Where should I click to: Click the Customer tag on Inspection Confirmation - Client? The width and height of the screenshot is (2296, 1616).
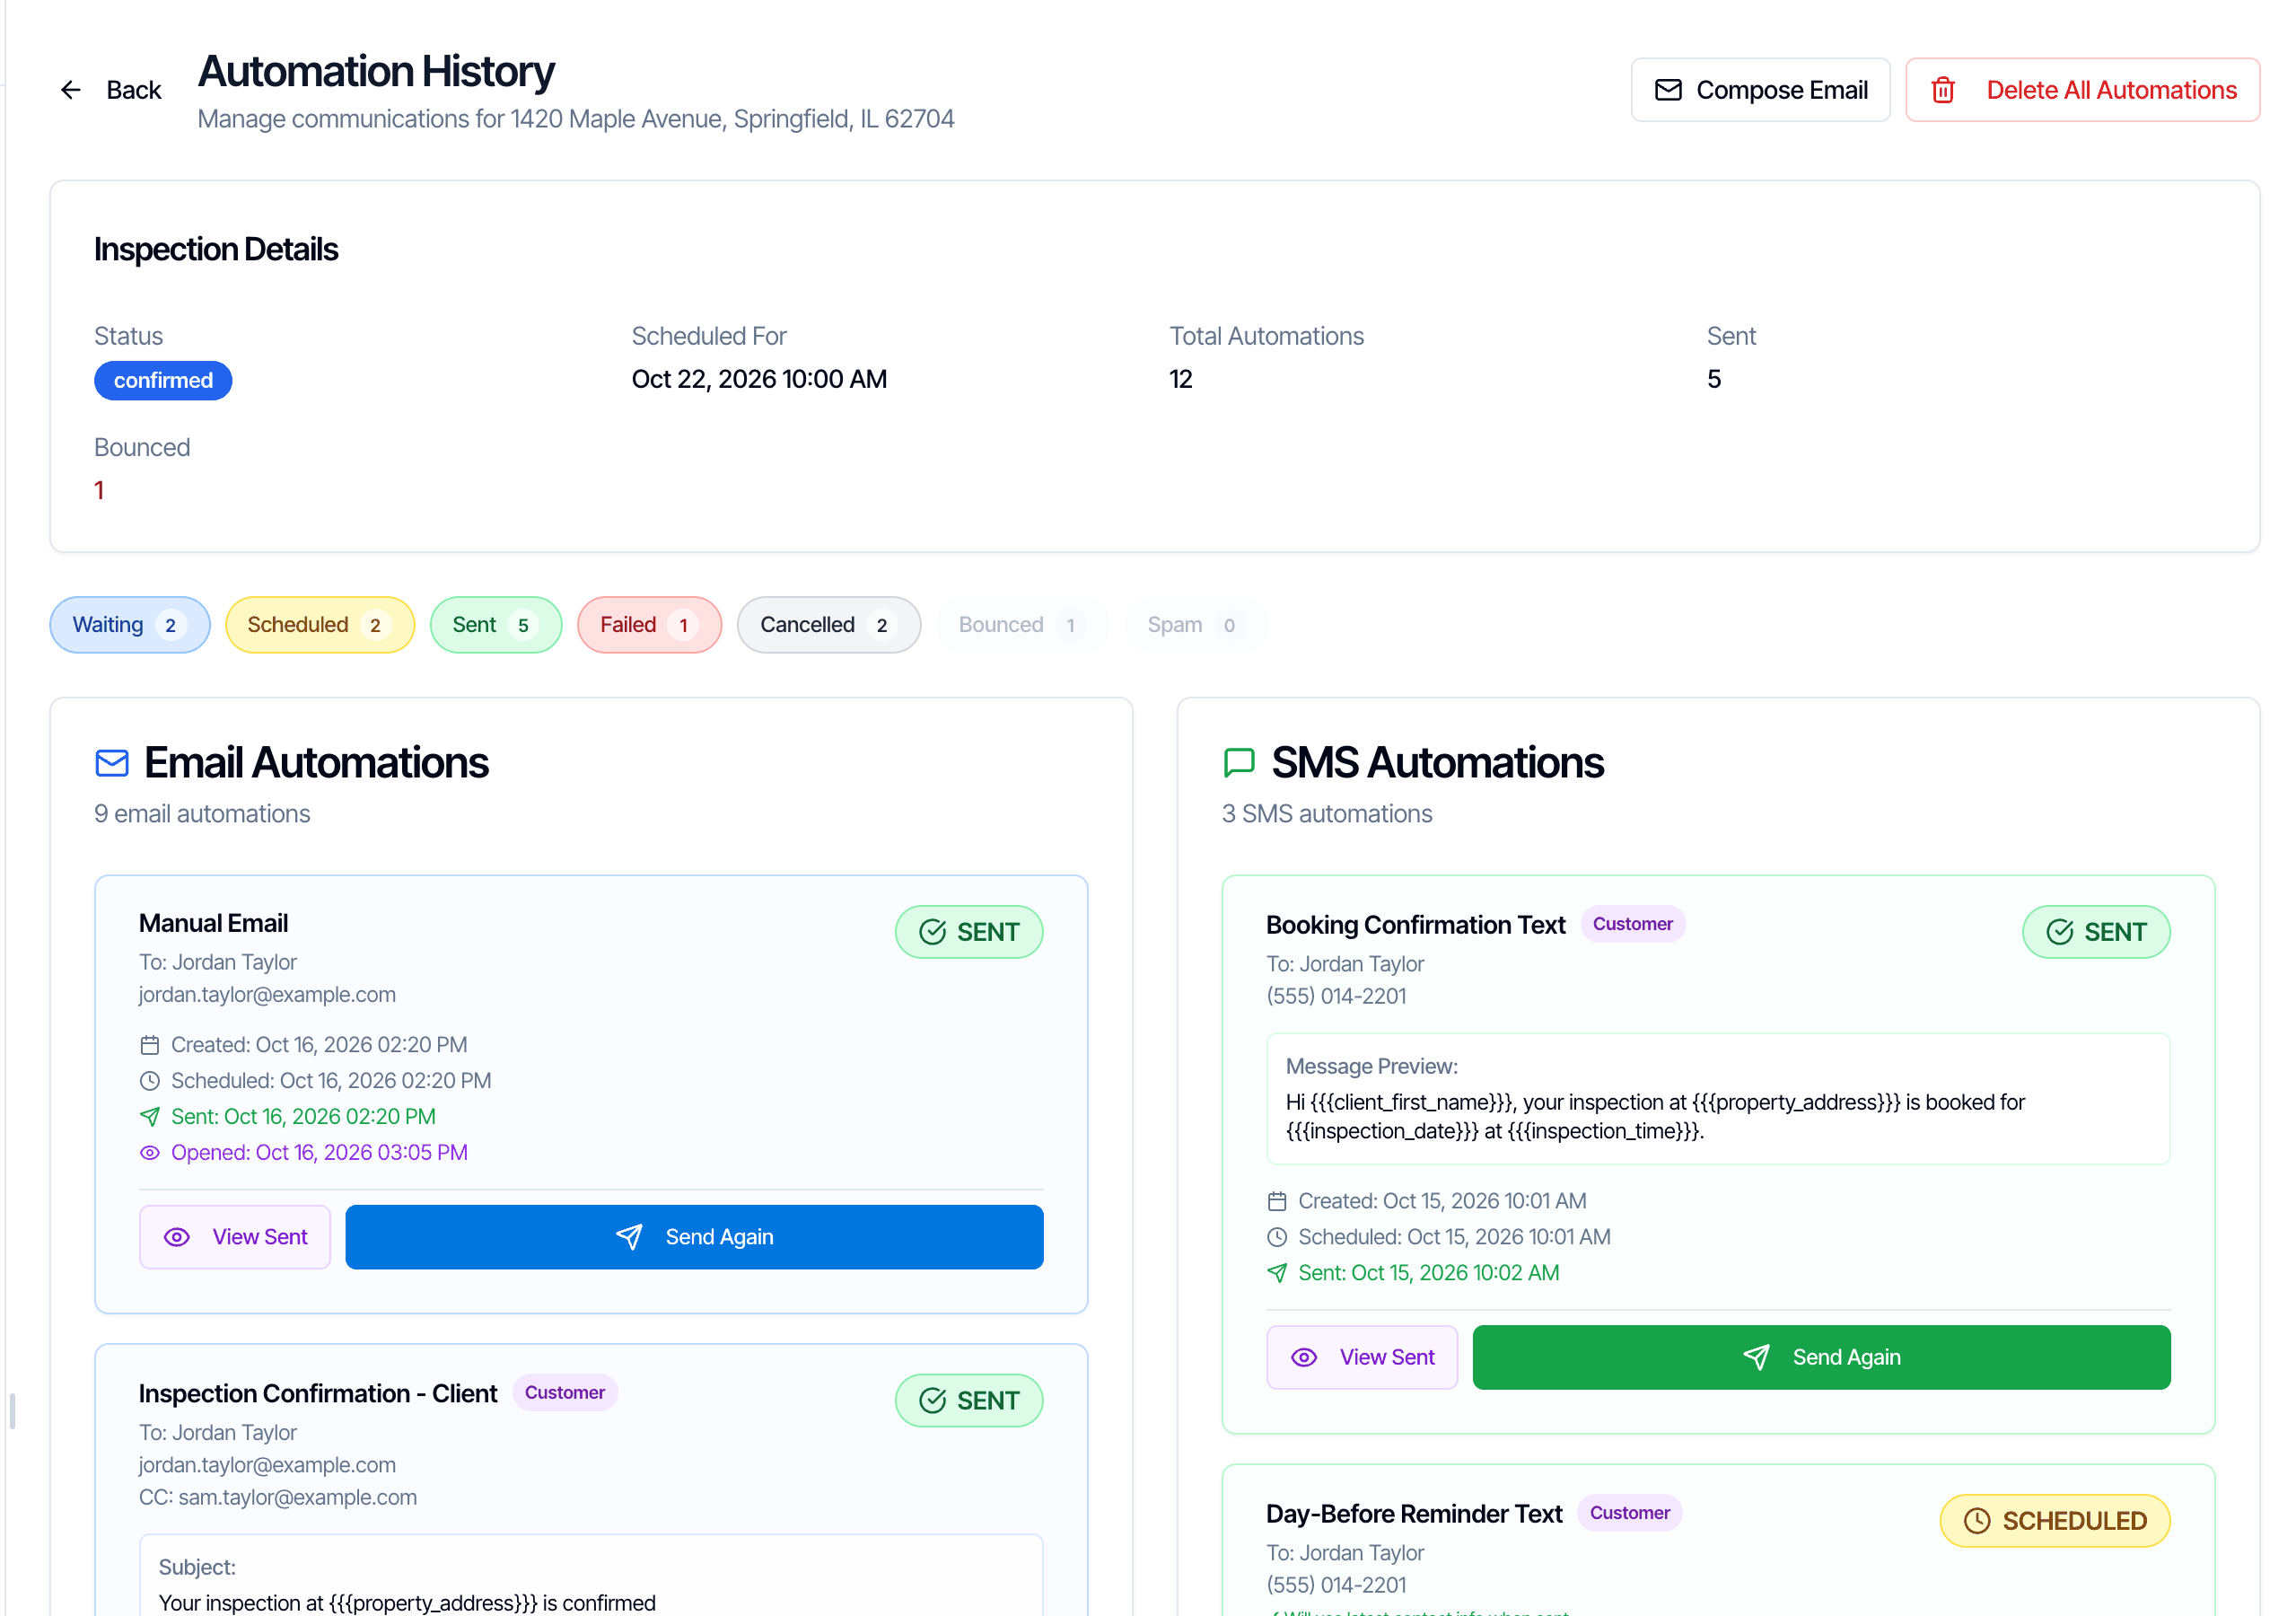[565, 1393]
